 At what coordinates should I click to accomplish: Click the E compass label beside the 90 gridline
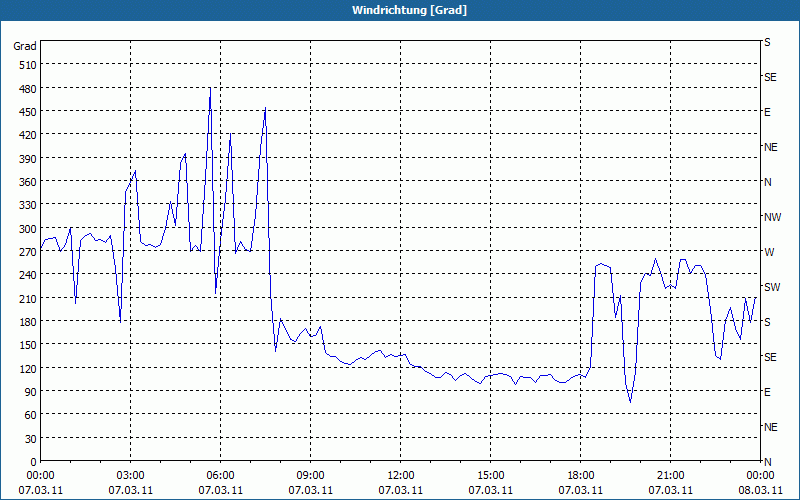pos(767,392)
